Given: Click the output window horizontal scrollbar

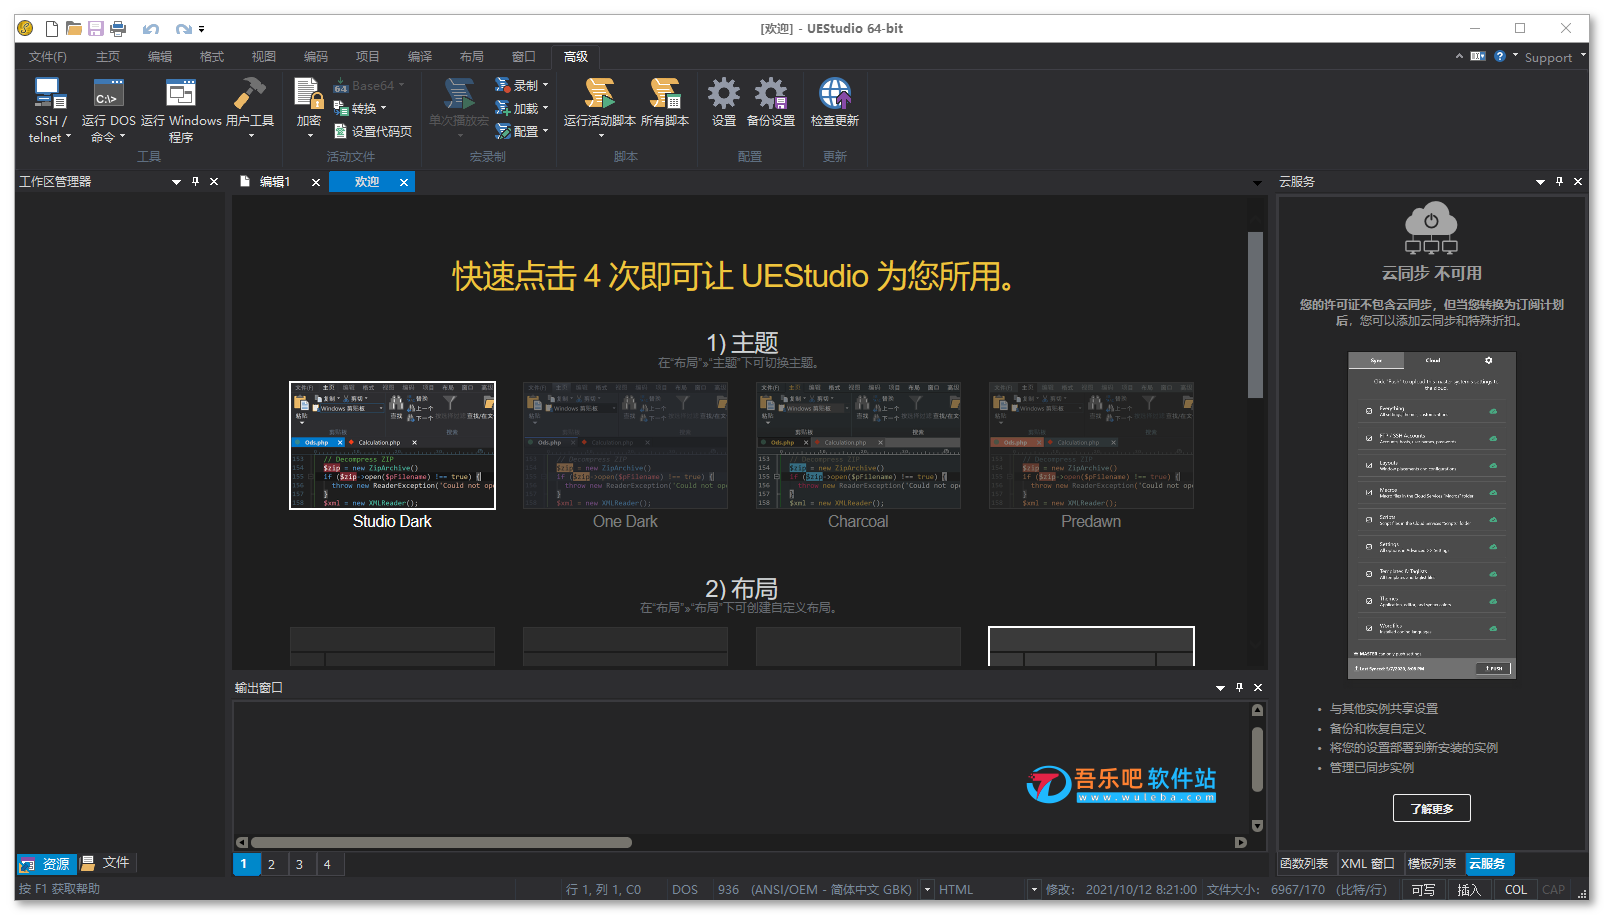Looking at the screenshot, I should point(441,842).
